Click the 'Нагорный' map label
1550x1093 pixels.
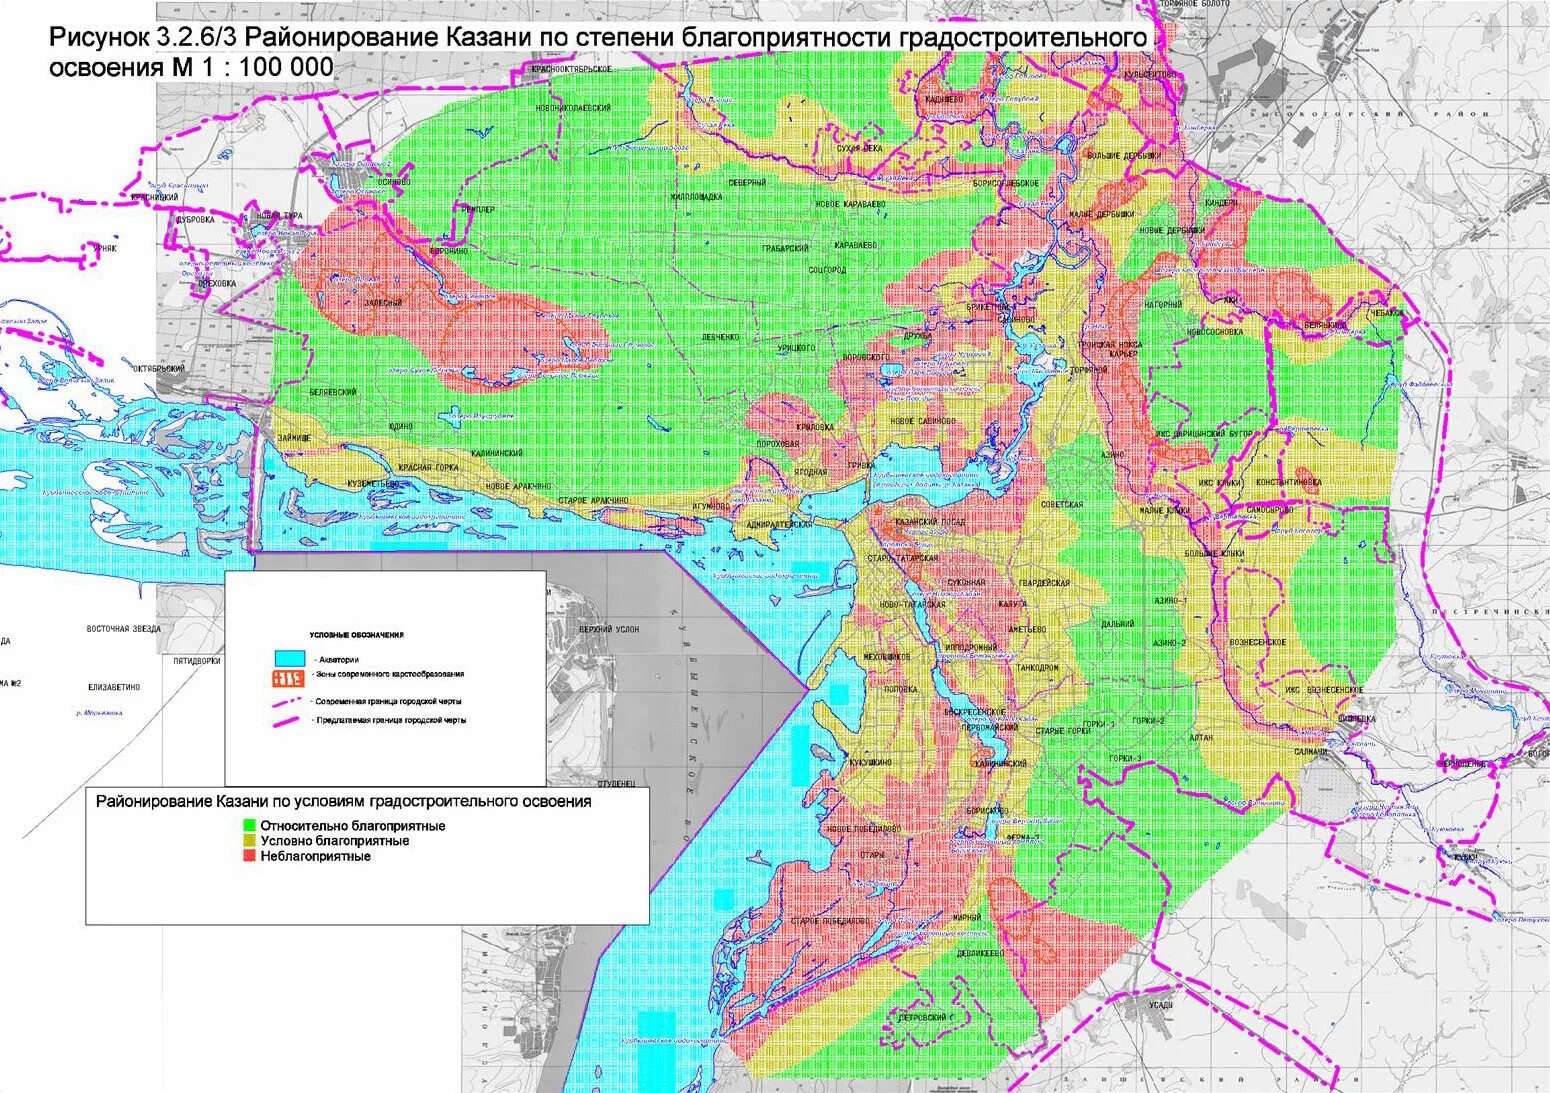pyautogui.click(x=1164, y=304)
